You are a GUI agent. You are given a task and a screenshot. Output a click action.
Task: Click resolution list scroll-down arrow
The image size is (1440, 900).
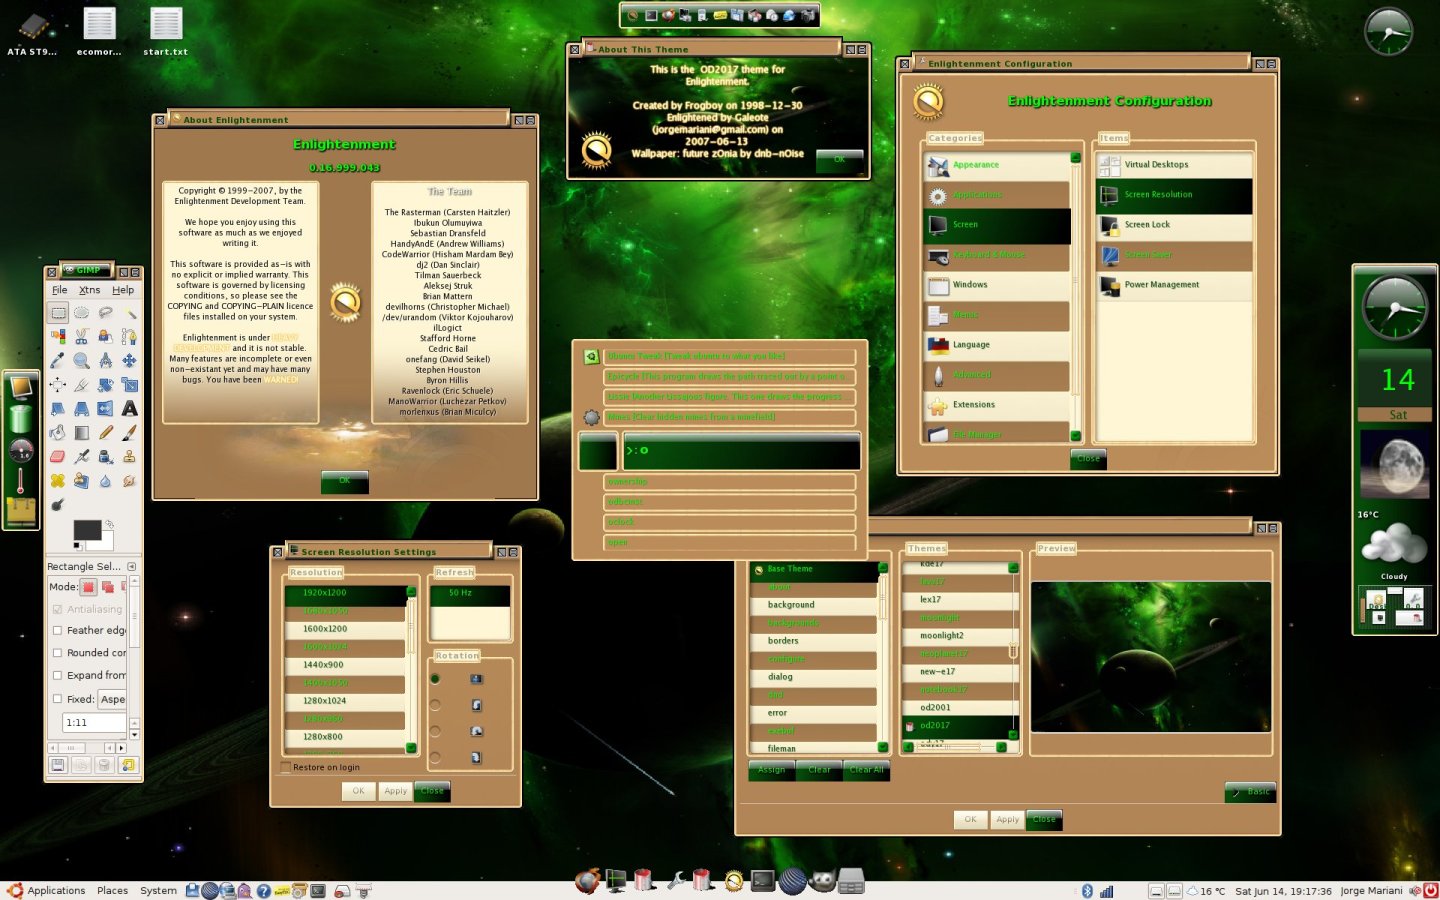click(x=411, y=747)
